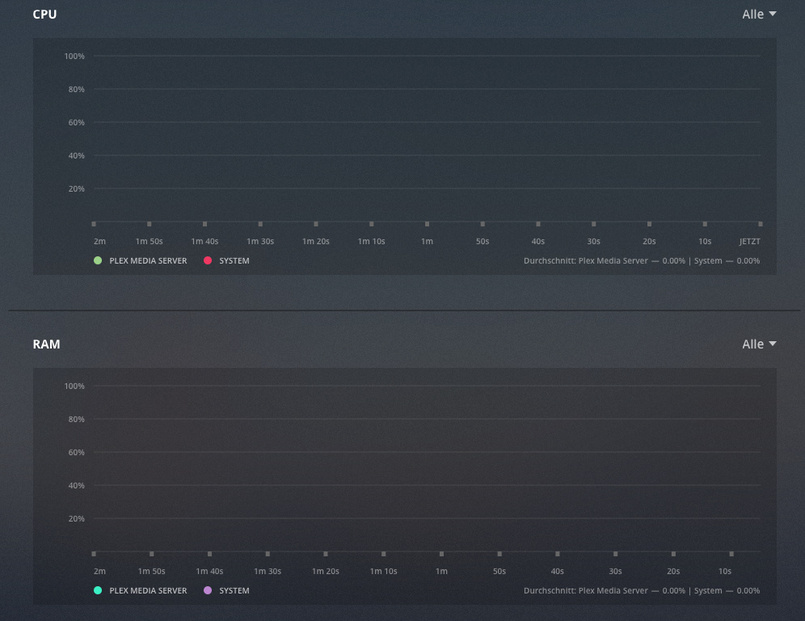
Task: Click the 80% label on RAM chart
Action: (x=76, y=419)
